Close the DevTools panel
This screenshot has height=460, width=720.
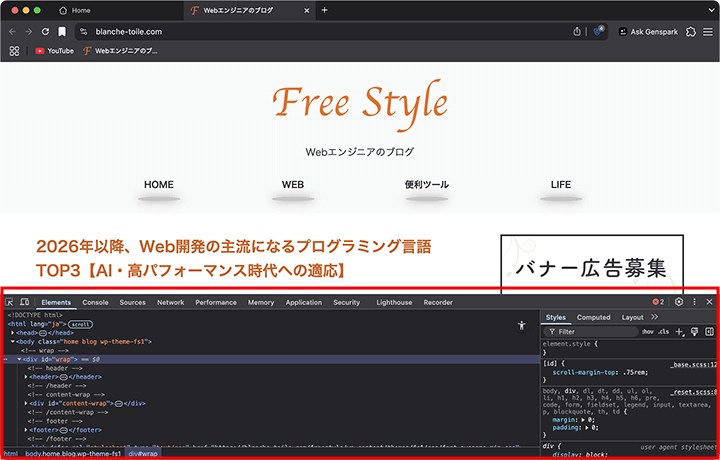coord(709,302)
